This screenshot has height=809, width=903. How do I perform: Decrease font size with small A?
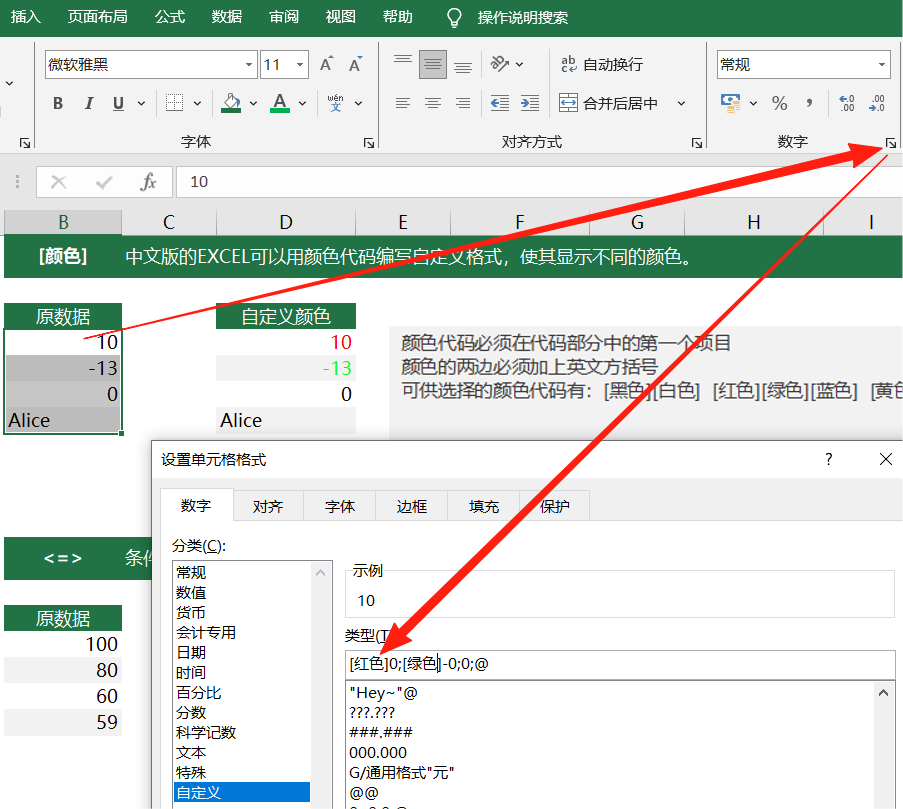[x=355, y=64]
